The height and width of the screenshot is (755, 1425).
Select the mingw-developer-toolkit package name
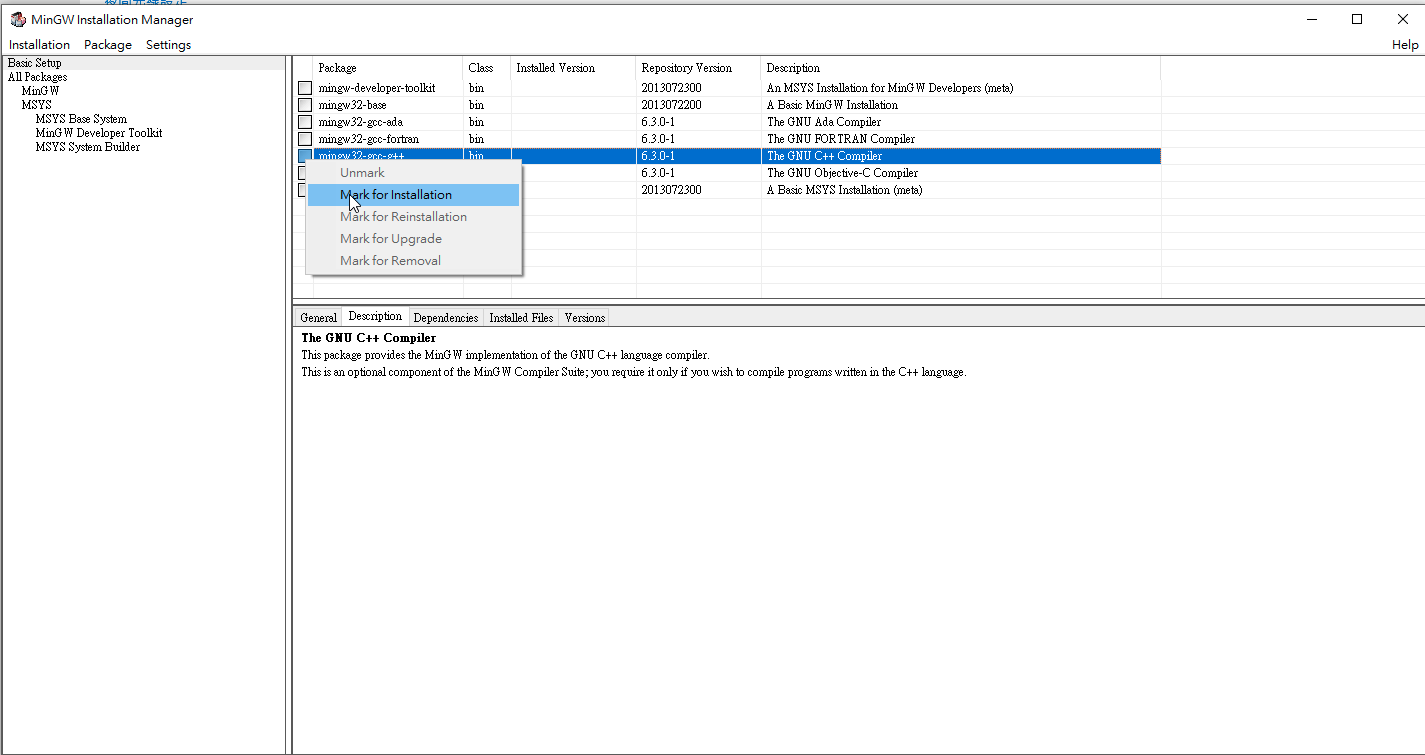click(377, 88)
